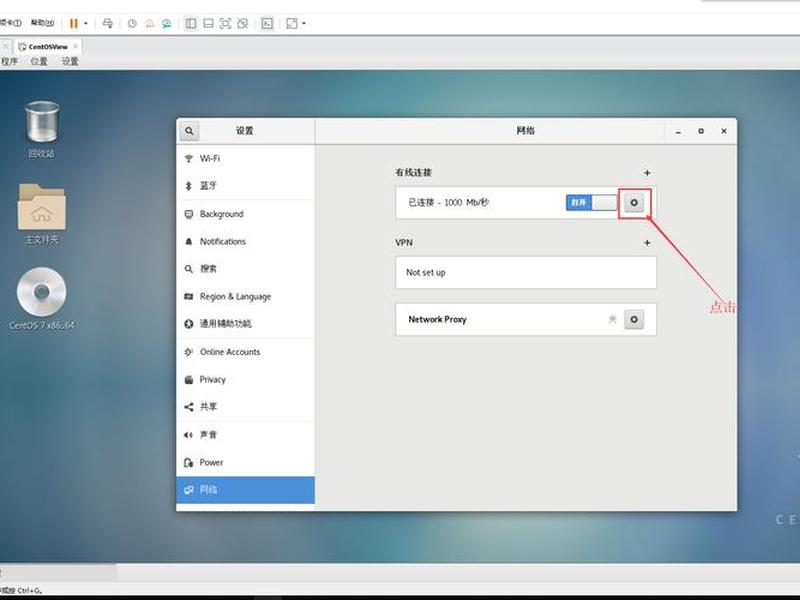Screen dimensions: 800x600
Task: Click the orange revert-to-snapshot toolbar icon
Action: point(149,23)
